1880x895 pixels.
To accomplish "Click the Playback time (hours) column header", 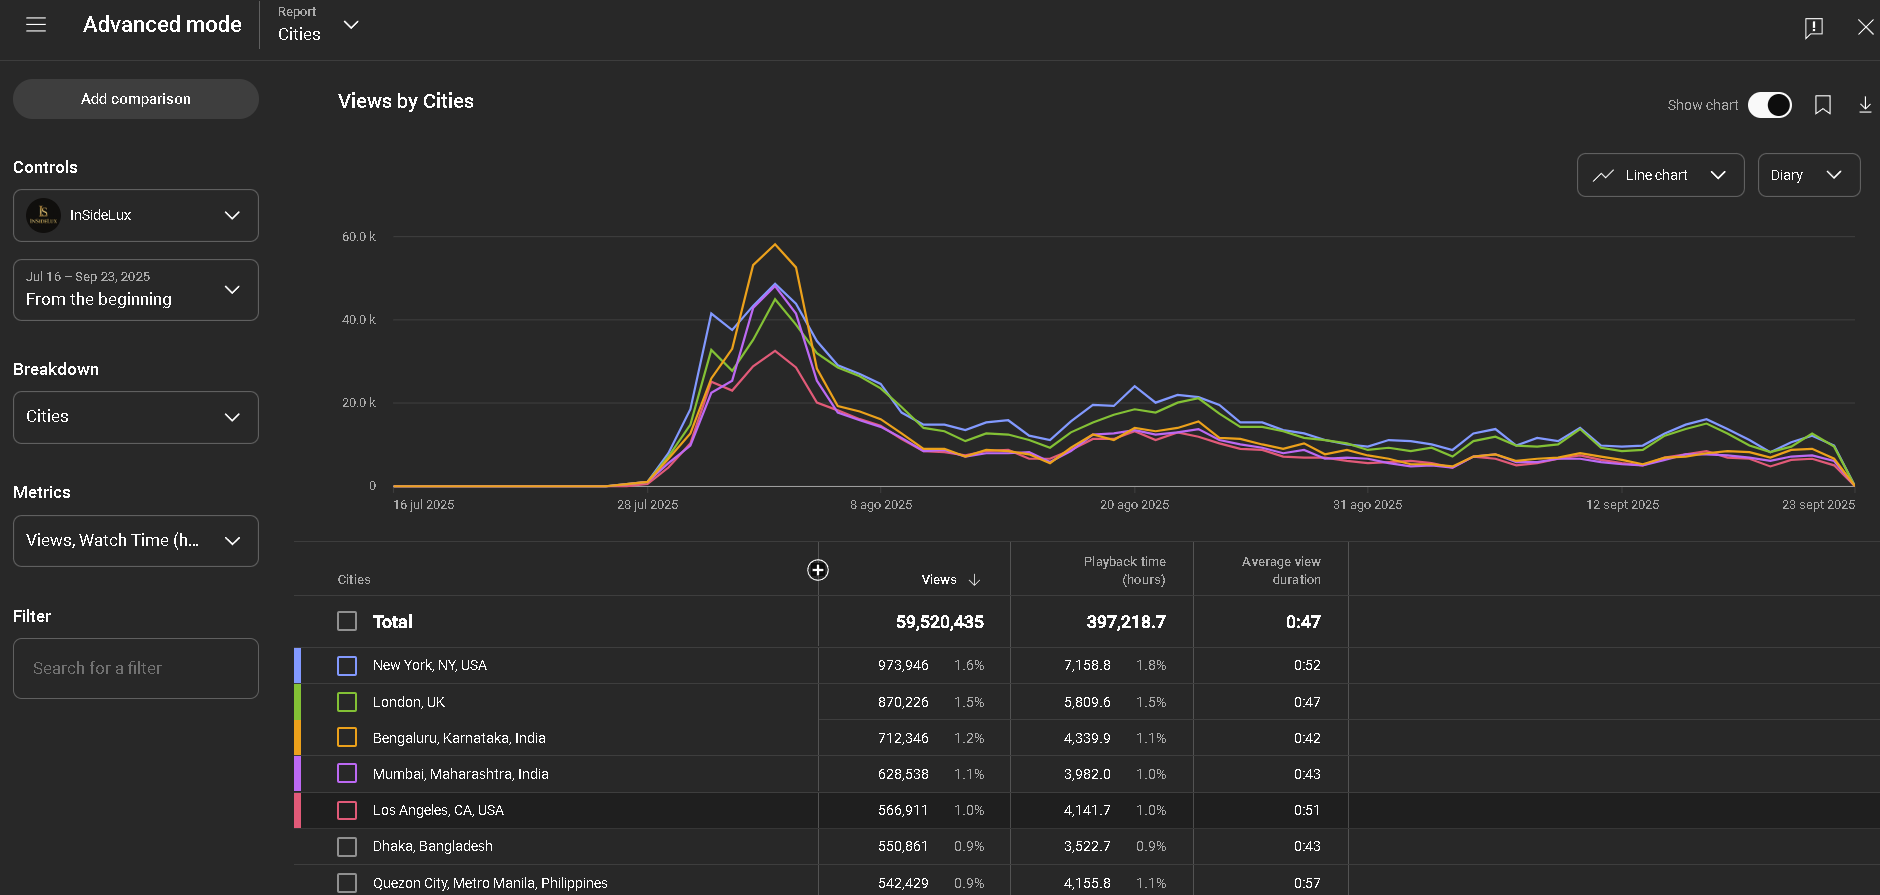I will click(x=1124, y=570).
